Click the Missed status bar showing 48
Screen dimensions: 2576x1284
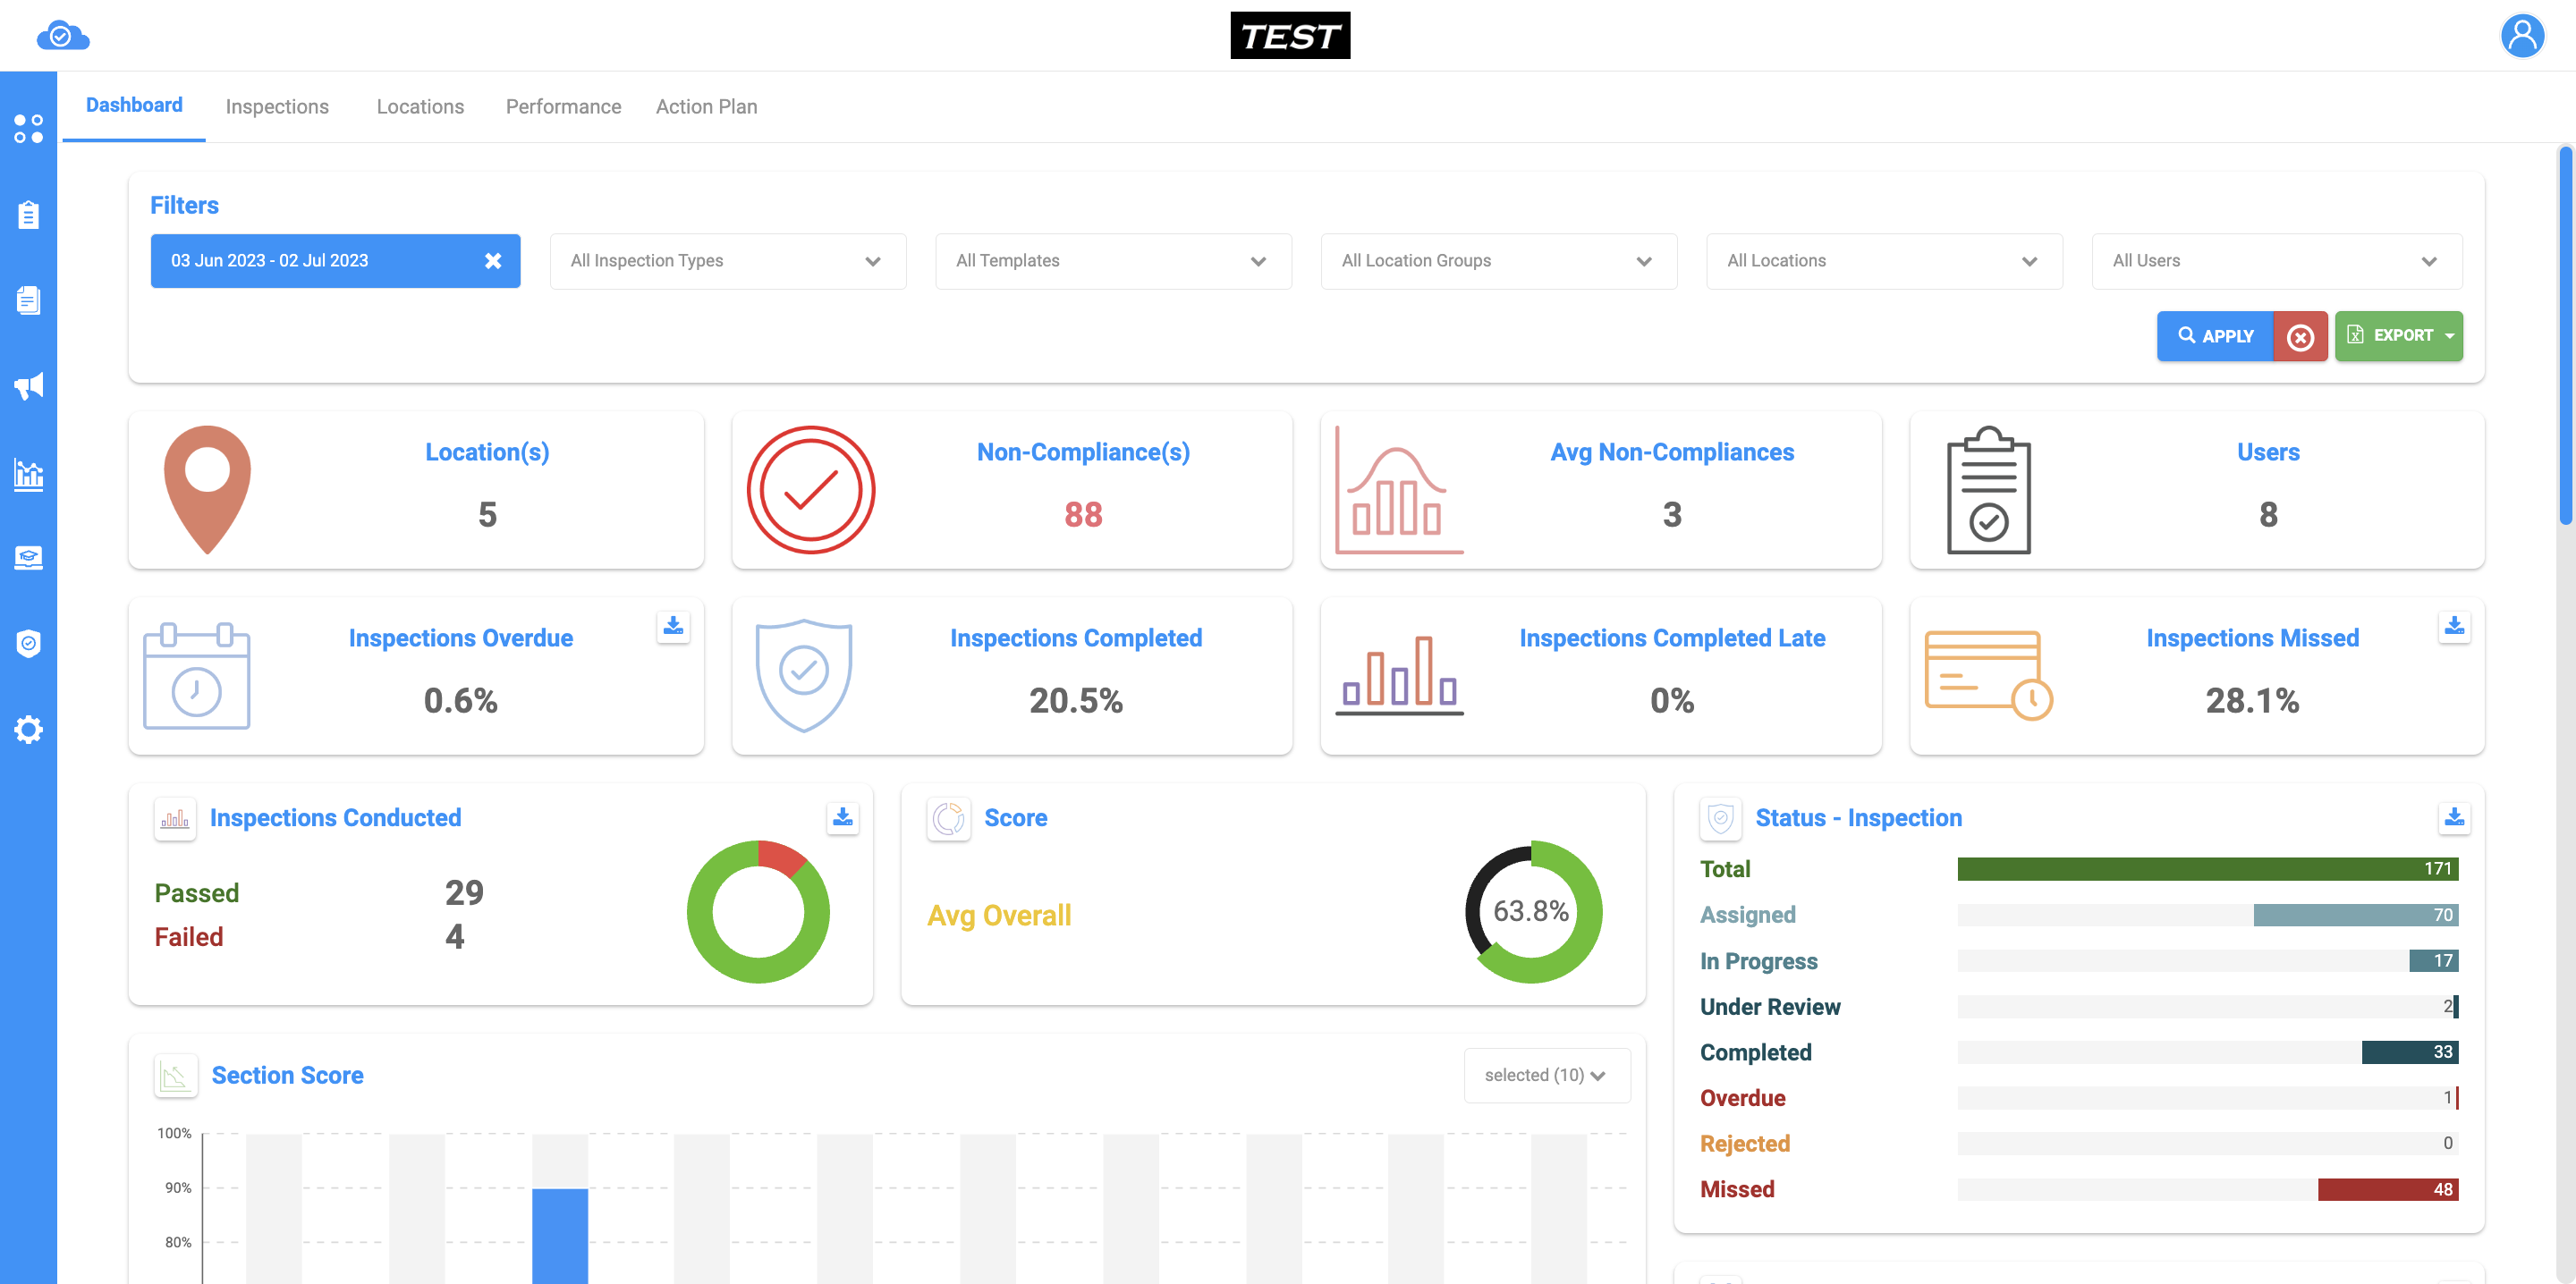[x=2387, y=1189]
